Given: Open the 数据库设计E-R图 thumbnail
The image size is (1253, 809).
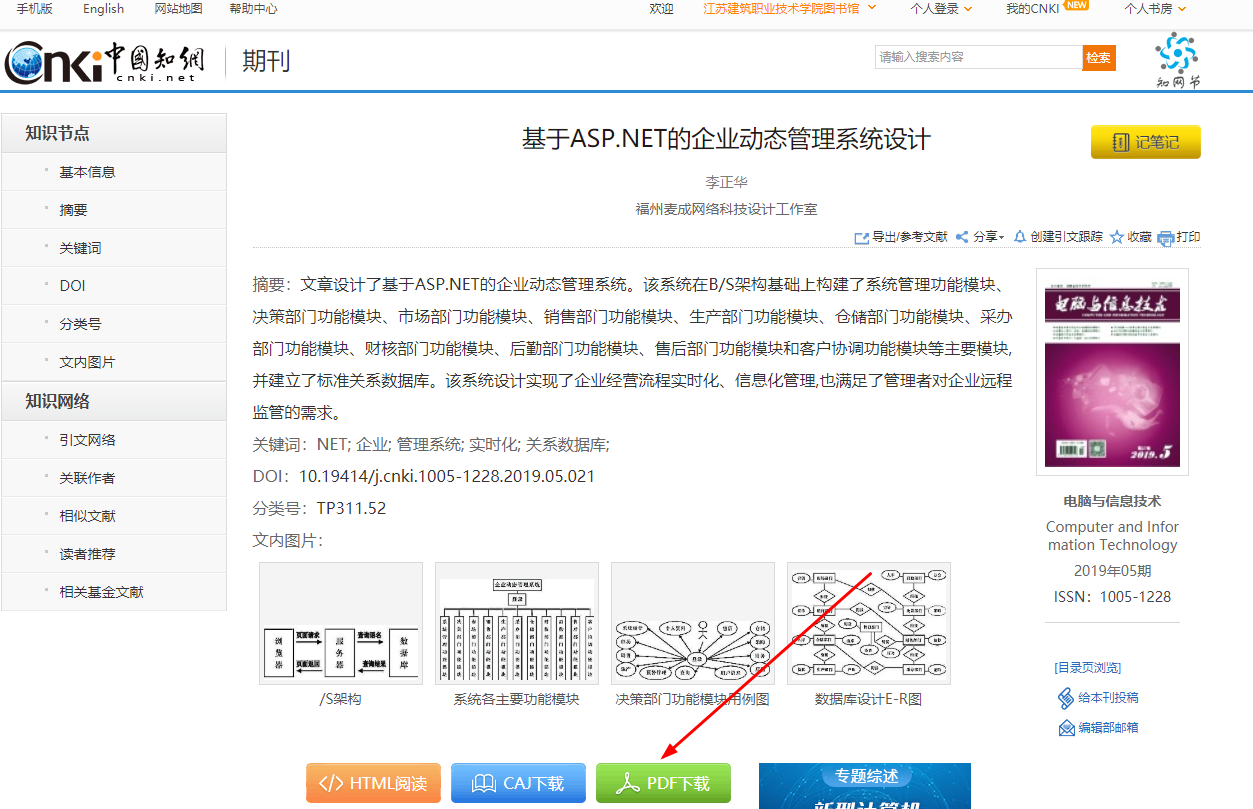Looking at the screenshot, I should 868,623.
